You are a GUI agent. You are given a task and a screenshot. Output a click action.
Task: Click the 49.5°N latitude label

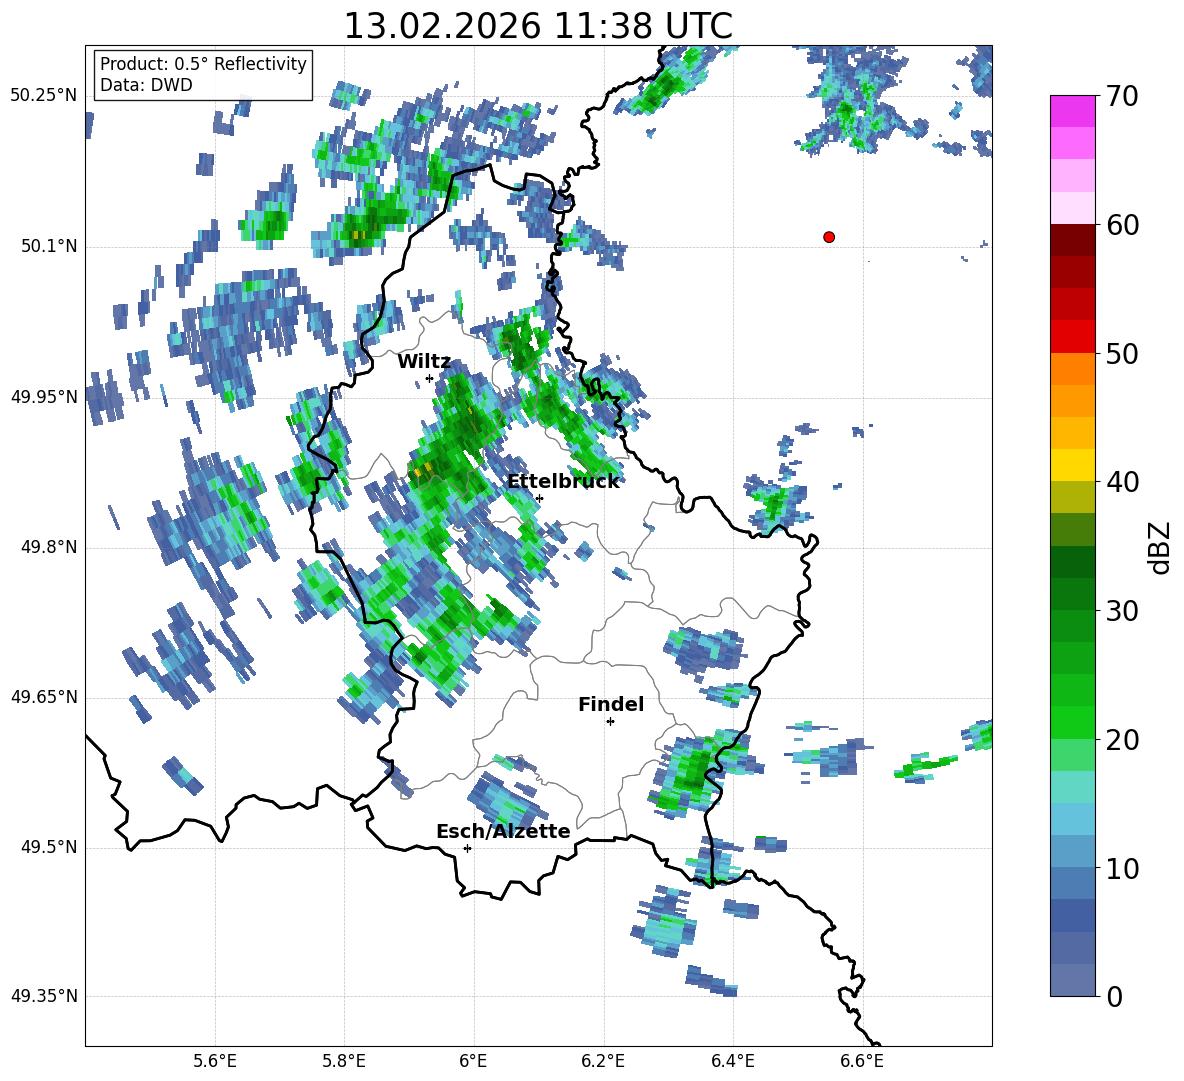(49, 847)
